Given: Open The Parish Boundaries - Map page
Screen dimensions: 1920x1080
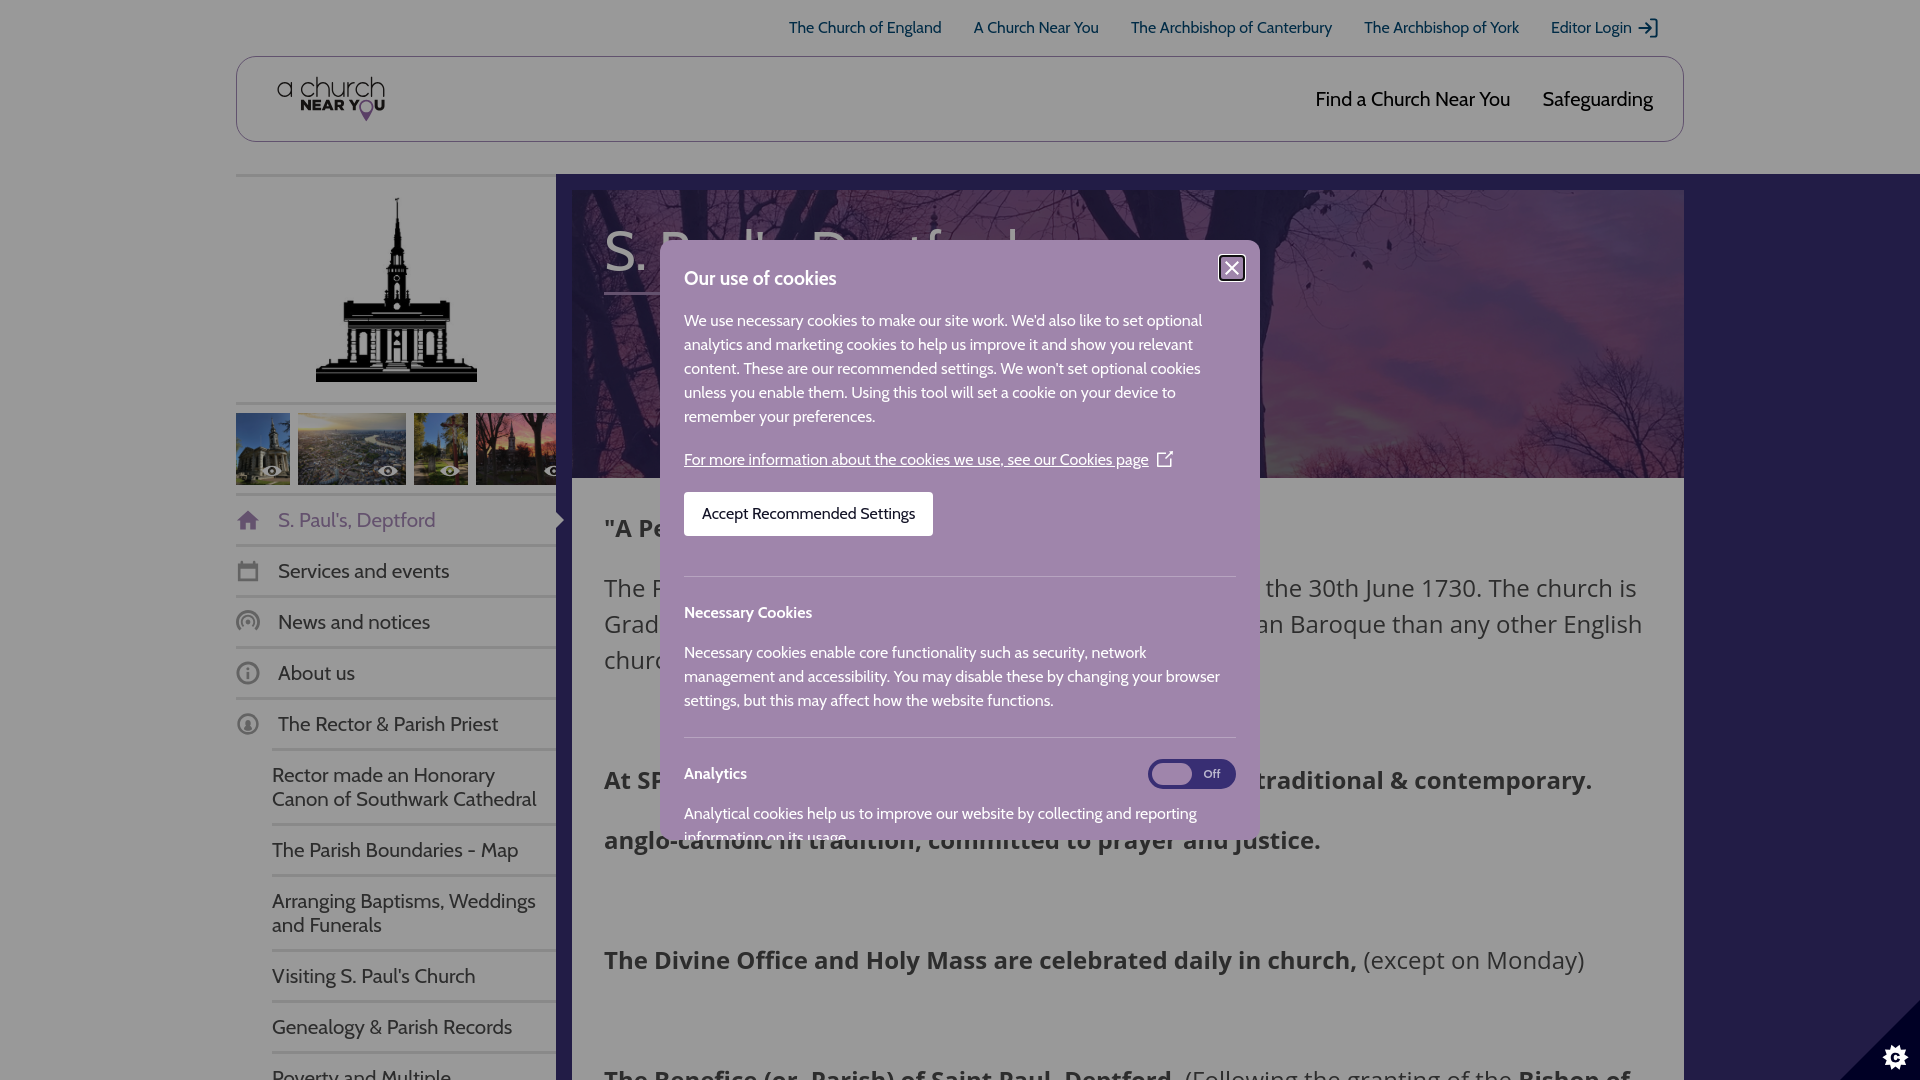Looking at the screenshot, I should click(x=414, y=850).
